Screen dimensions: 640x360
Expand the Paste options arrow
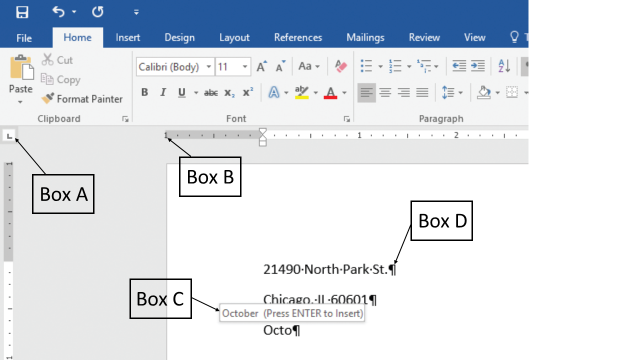pyautogui.click(x=20, y=102)
